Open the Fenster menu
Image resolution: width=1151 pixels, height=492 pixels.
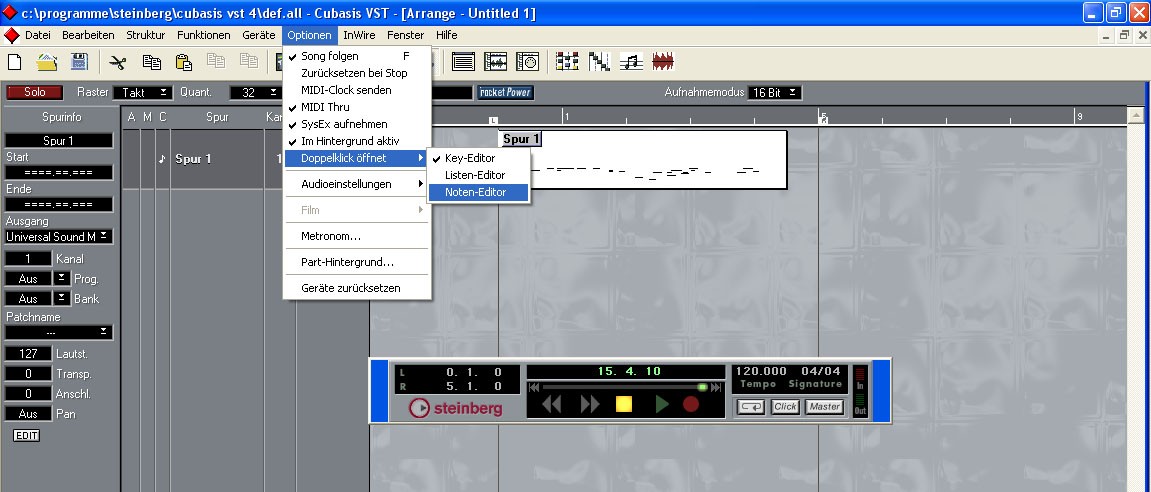(x=406, y=35)
